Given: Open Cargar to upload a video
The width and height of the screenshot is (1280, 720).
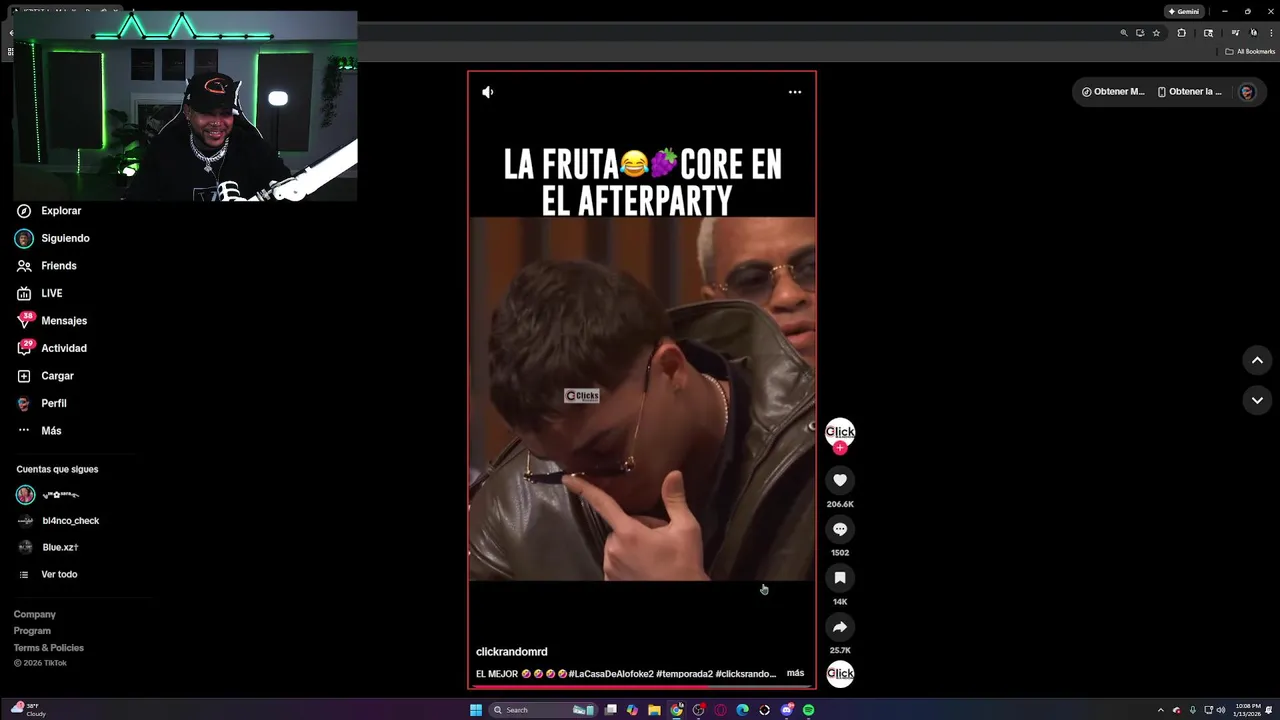Looking at the screenshot, I should (57, 376).
